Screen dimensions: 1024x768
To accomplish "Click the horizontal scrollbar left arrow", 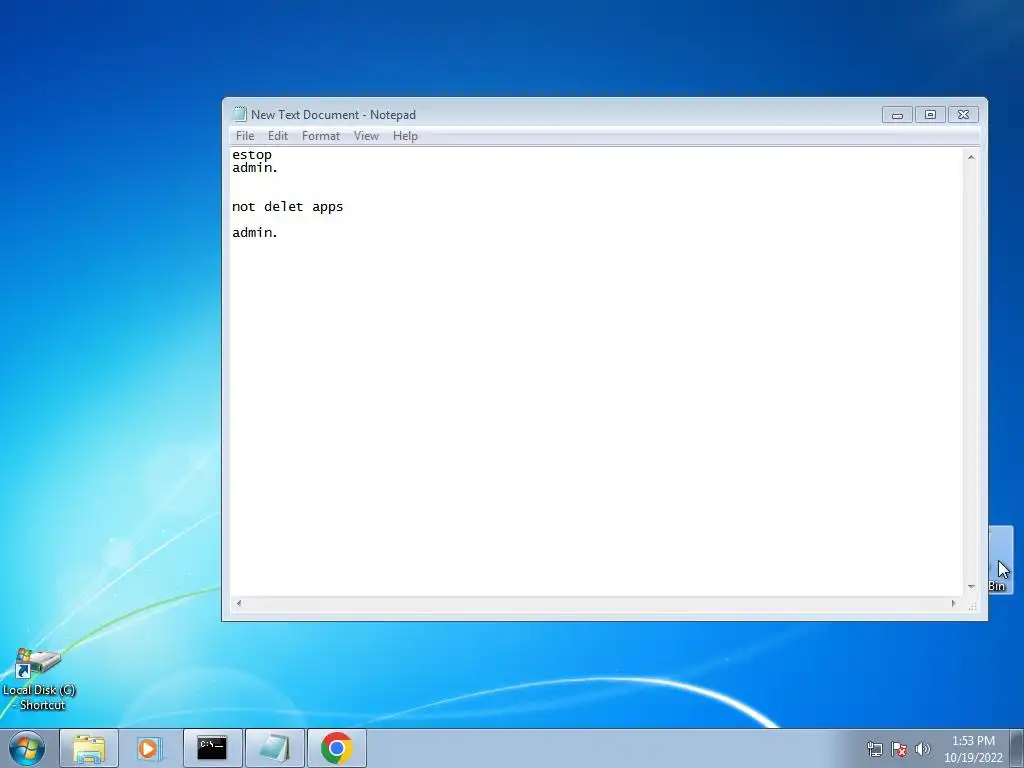I will pyautogui.click(x=239, y=603).
